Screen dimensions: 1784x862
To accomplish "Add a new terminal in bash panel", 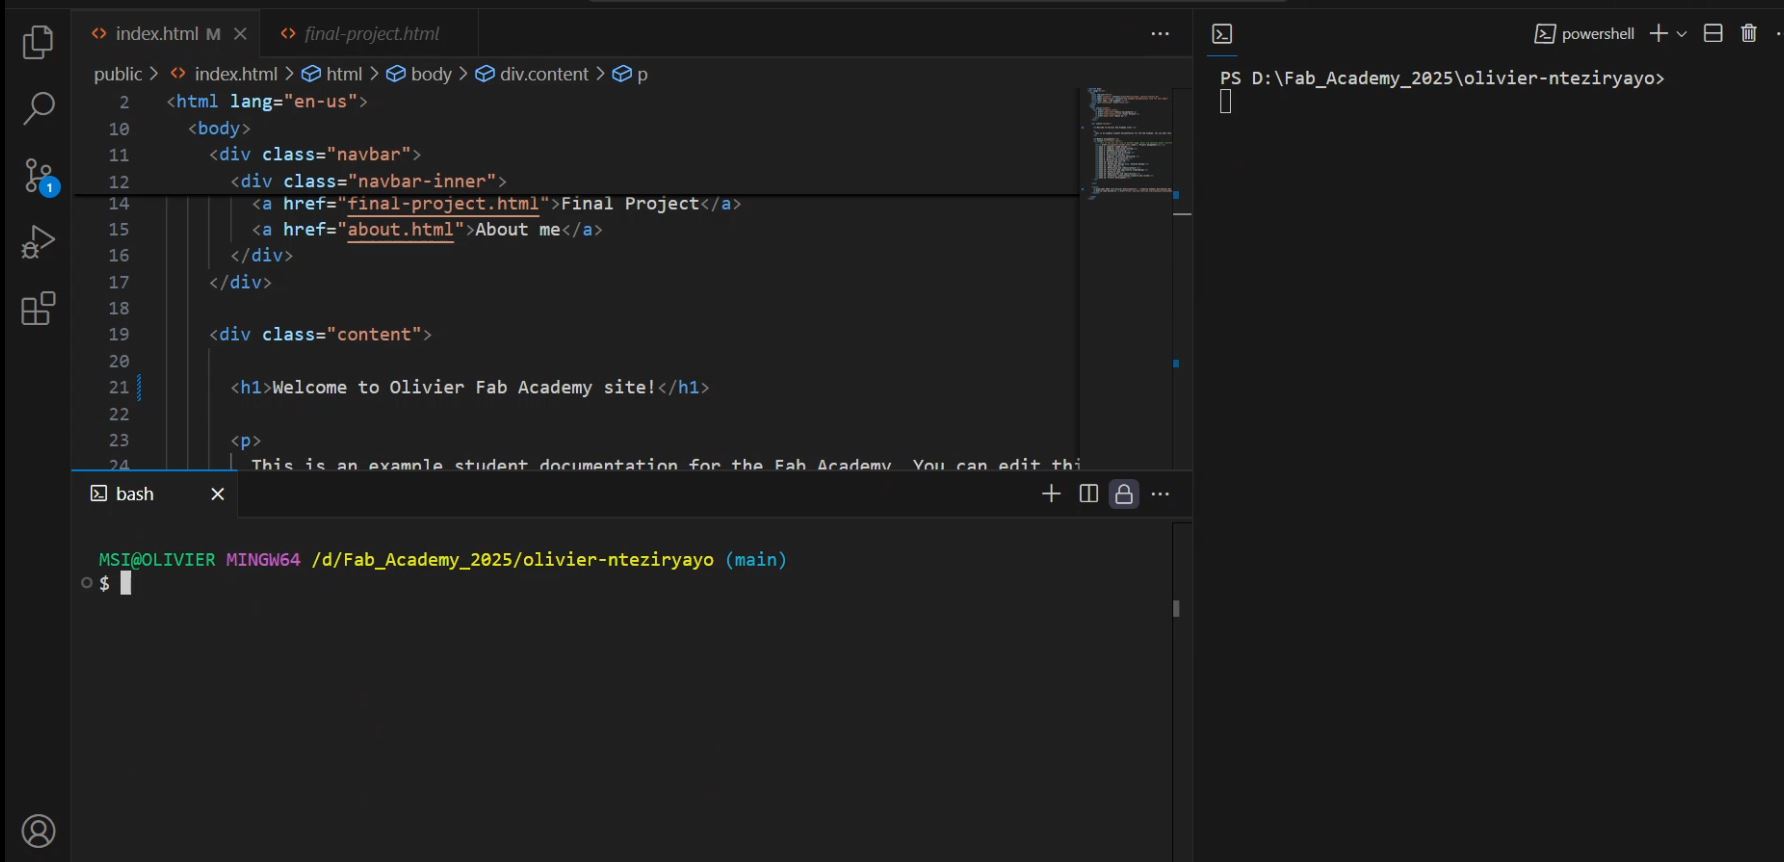I will 1051,494.
